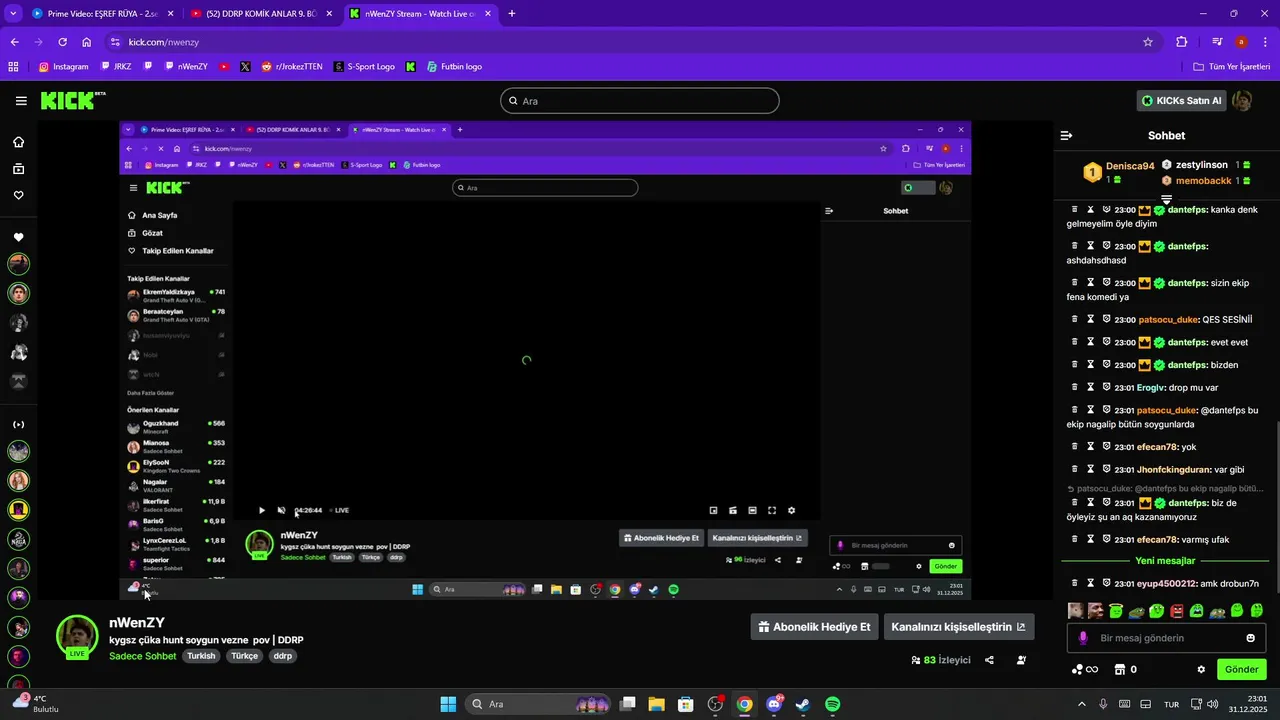Open the Instagram bookmark
The width and height of the screenshot is (1280, 720).
[x=64, y=67]
